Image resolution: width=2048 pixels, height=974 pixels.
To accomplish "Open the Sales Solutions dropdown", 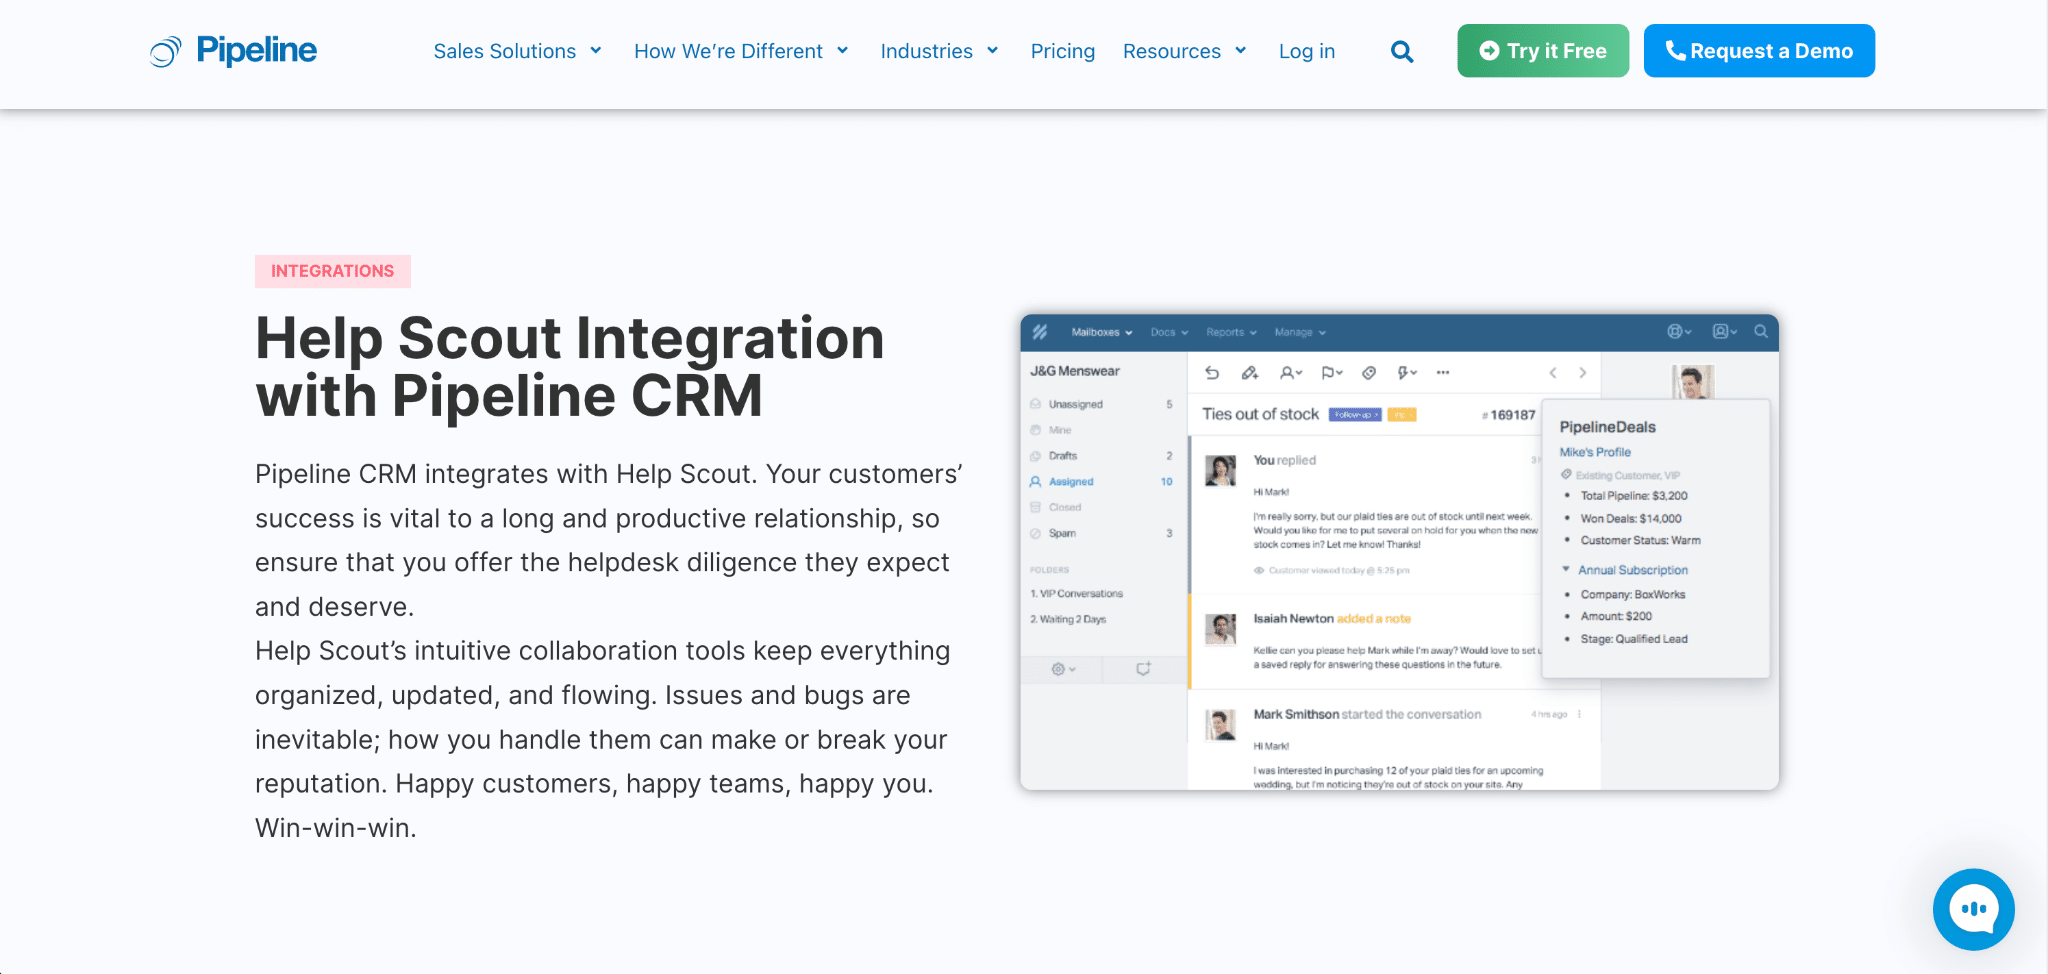I will pyautogui.click(x=517, y=50).
